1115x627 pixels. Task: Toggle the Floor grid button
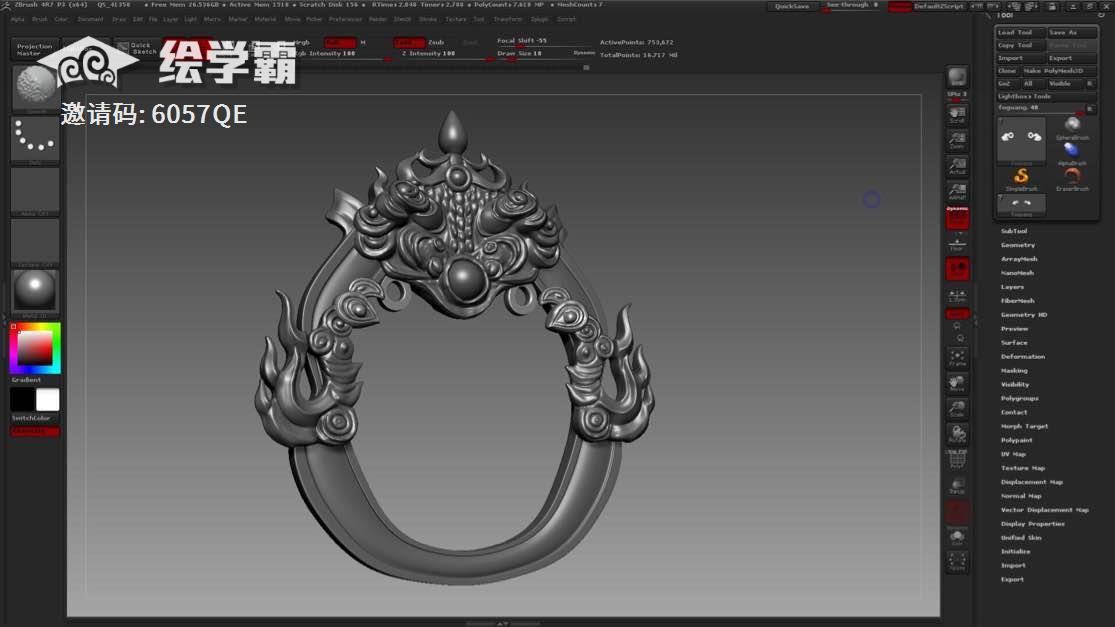coord(957,244)
